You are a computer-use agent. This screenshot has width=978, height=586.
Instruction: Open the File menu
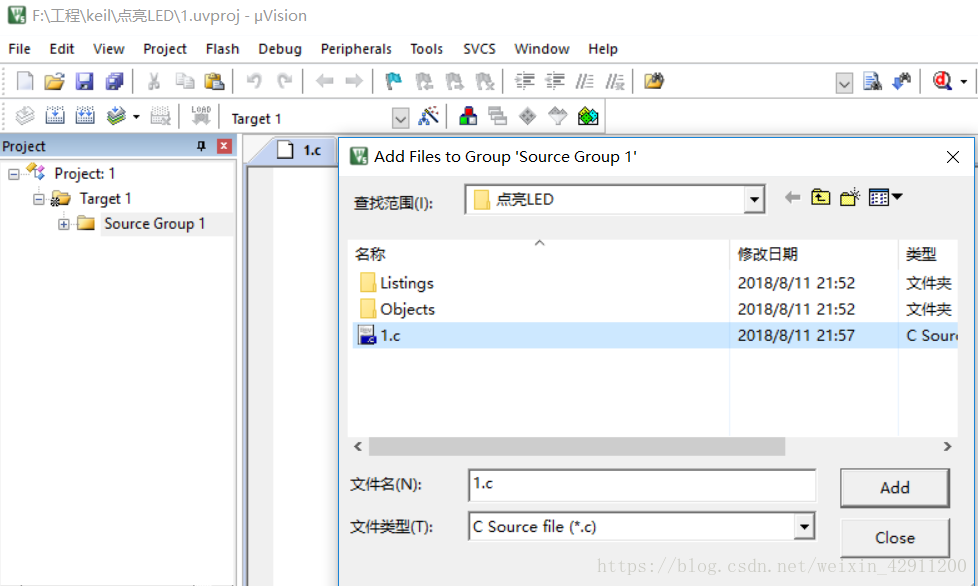(x=19, y=49)
